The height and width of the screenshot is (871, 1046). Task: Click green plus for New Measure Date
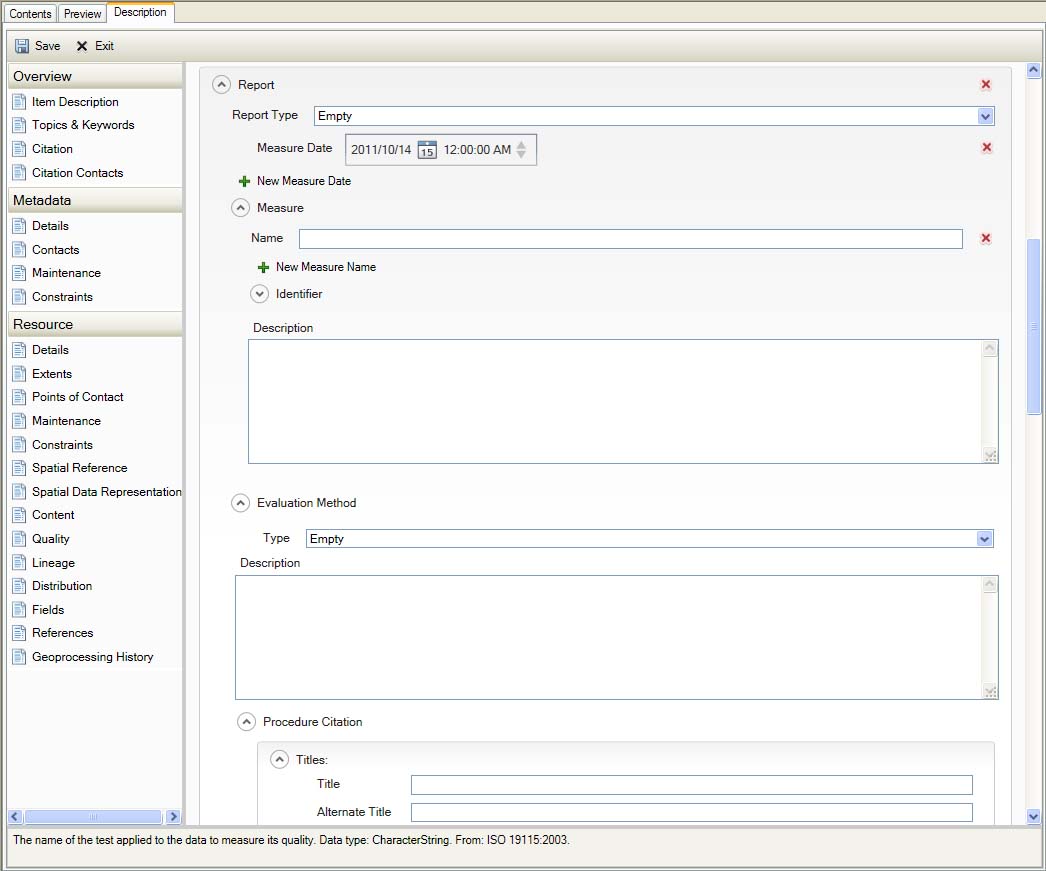click(x=245, y=182)
